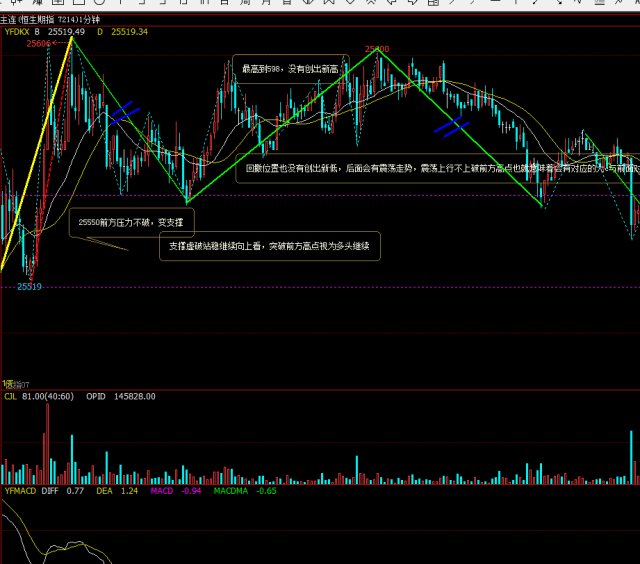Viewport: 640px width, 564px height.
Task: Select the long annotation starting 回撤位置也没有创出新低
Action: pos(438,168)
